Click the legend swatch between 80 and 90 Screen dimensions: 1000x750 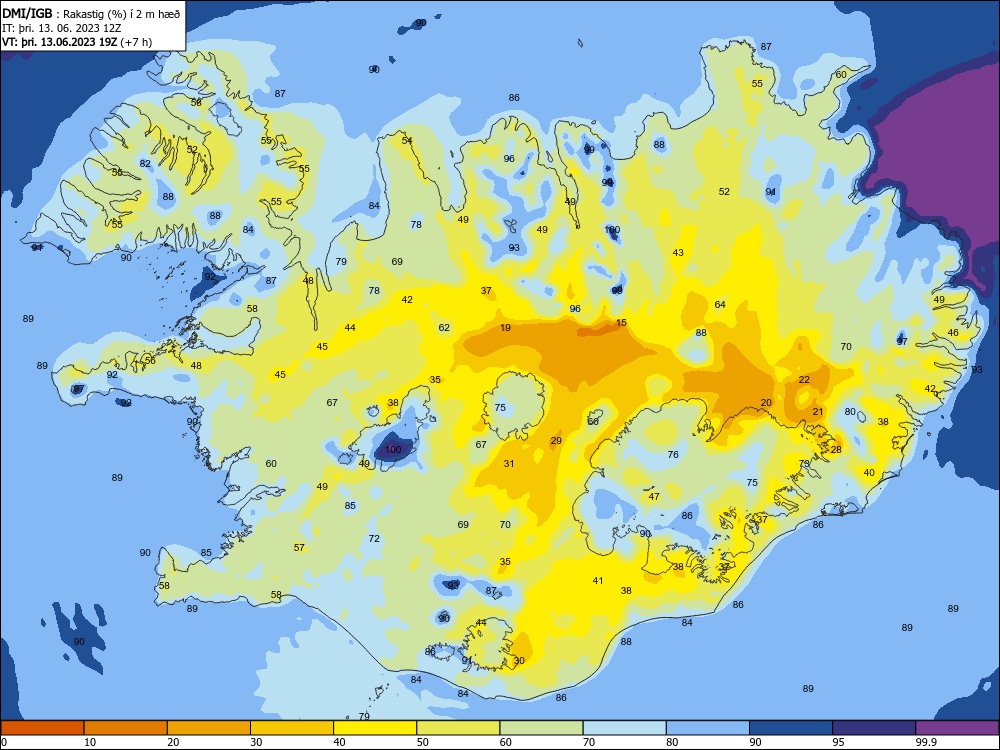[707, 728]
